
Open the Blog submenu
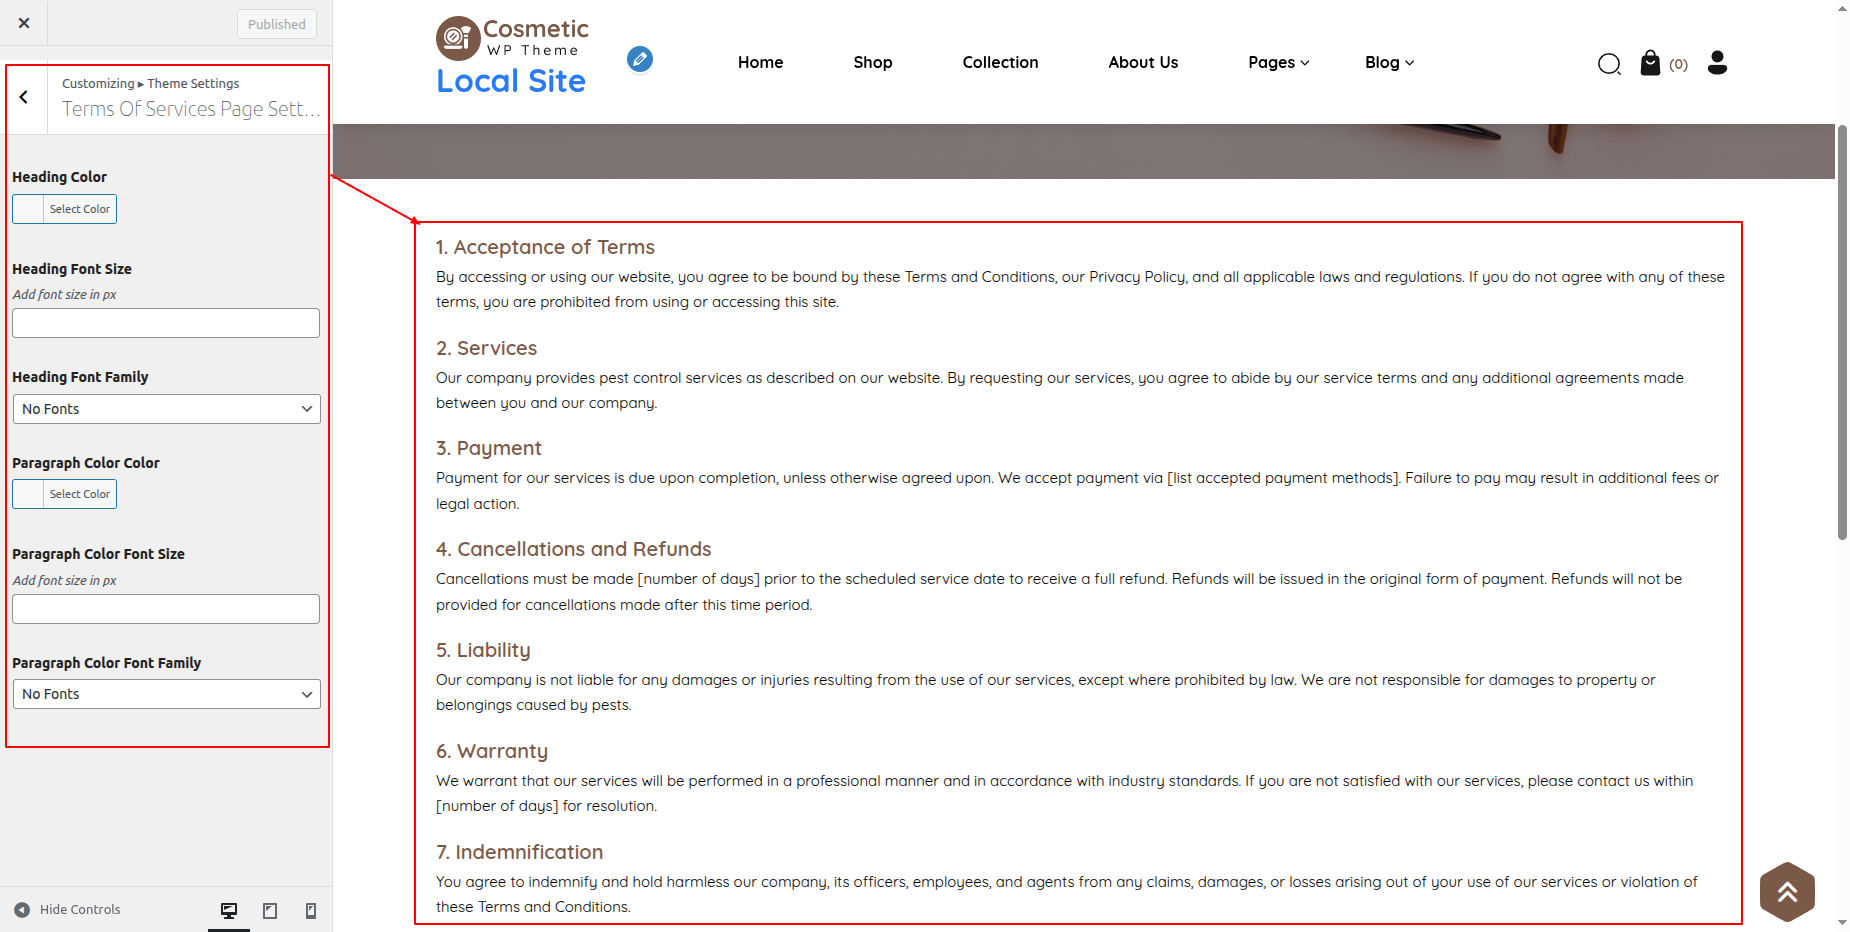(1389, 63)
